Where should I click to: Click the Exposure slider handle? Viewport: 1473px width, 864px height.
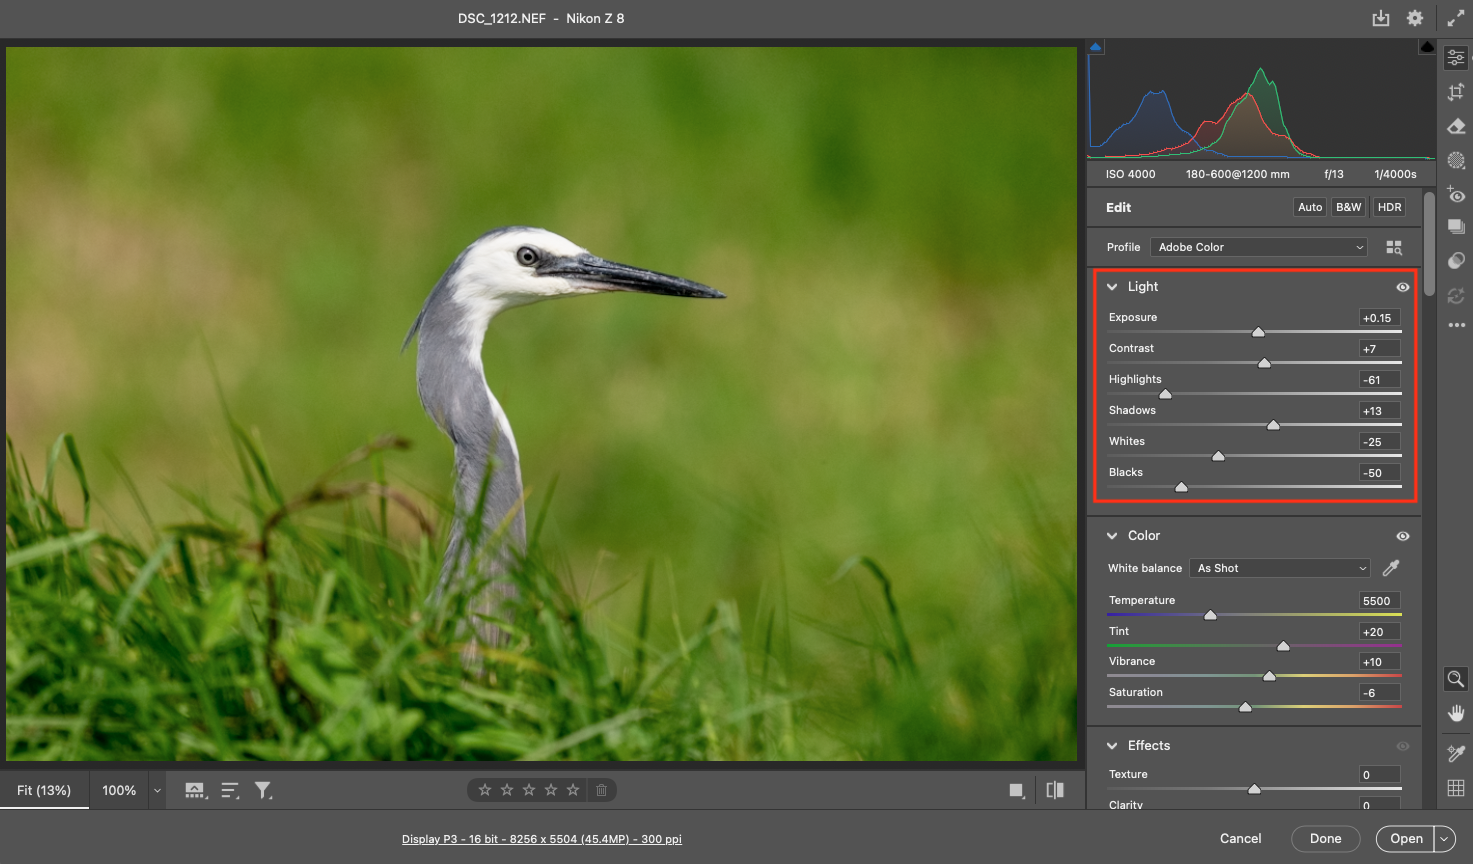(x=1258, y=332)
